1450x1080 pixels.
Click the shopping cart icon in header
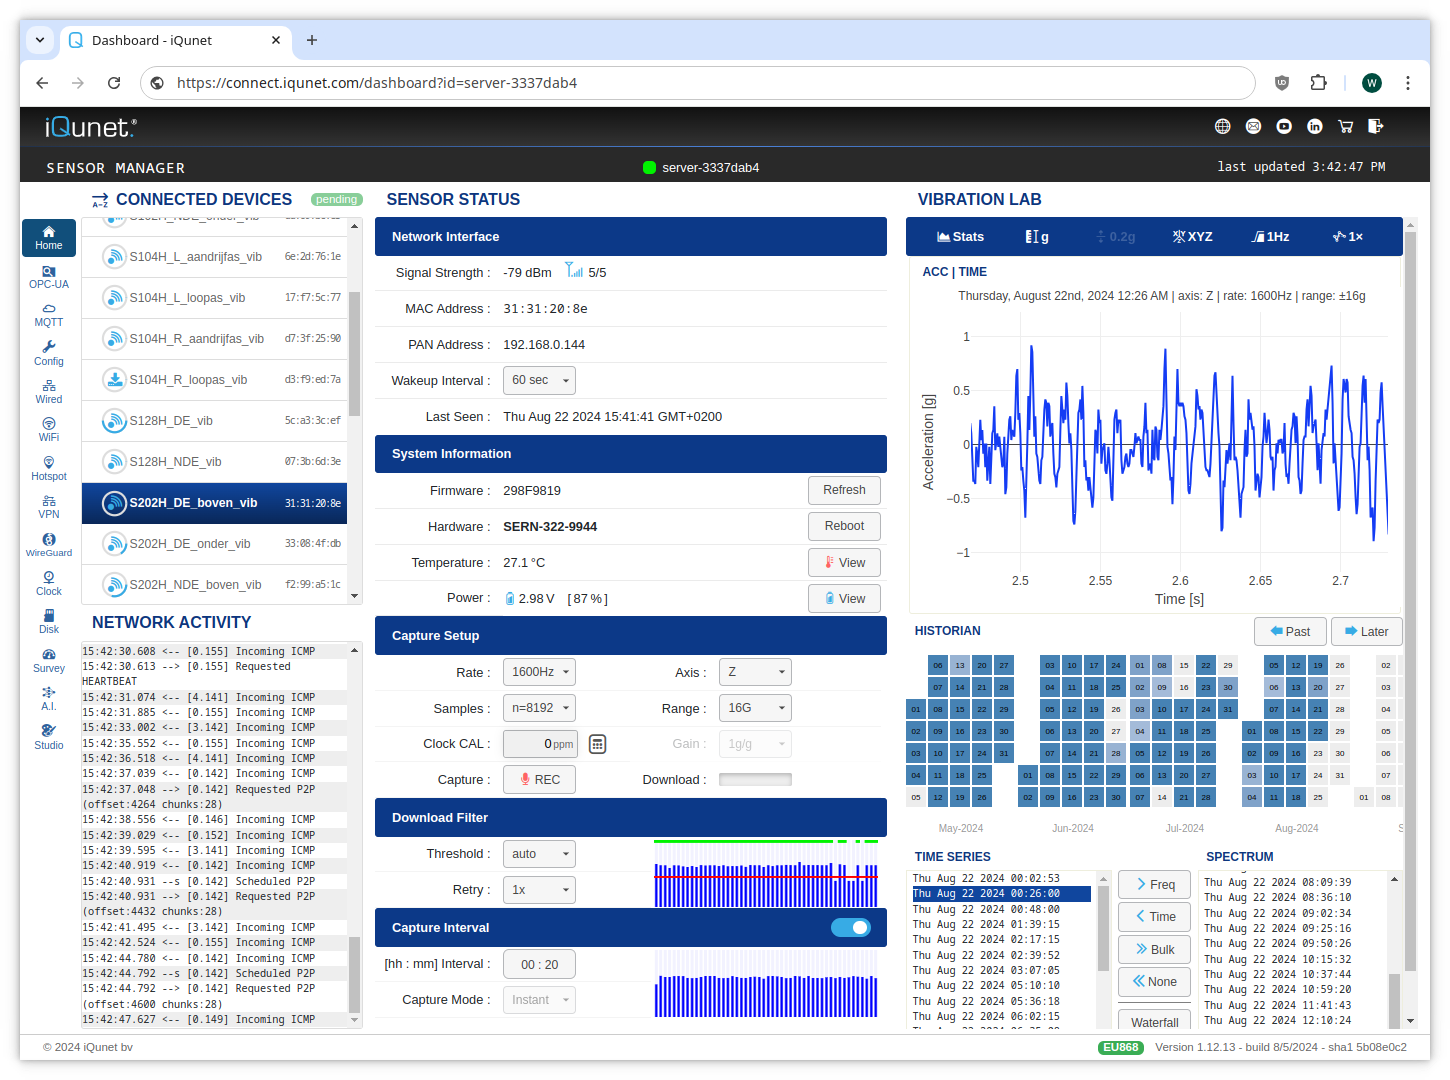[x=1345, y=126]
